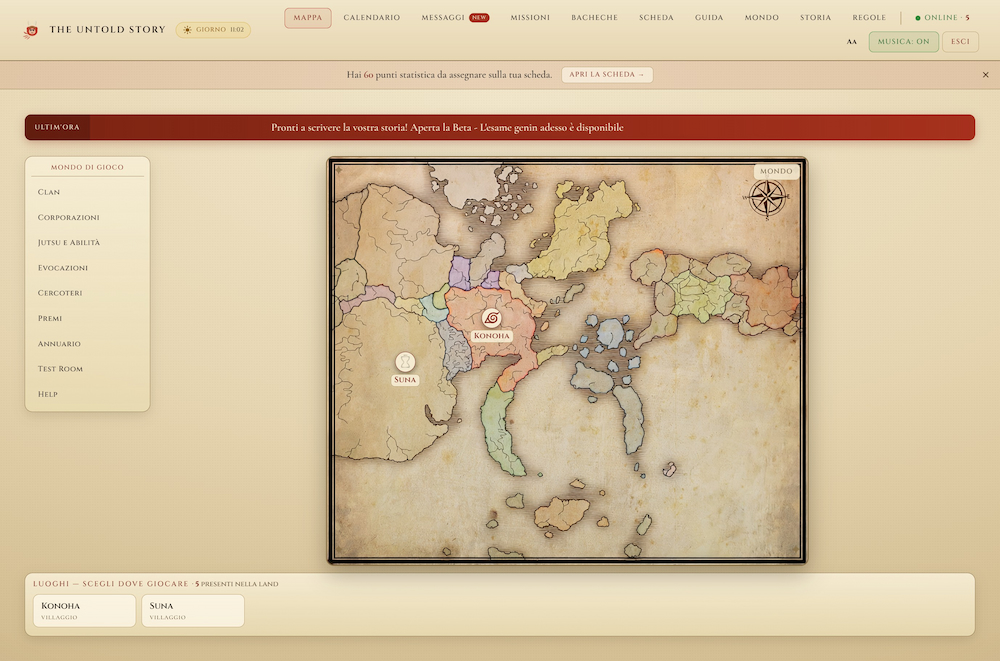Click the NEW badge next to Messaggi

tap(479, 18)
